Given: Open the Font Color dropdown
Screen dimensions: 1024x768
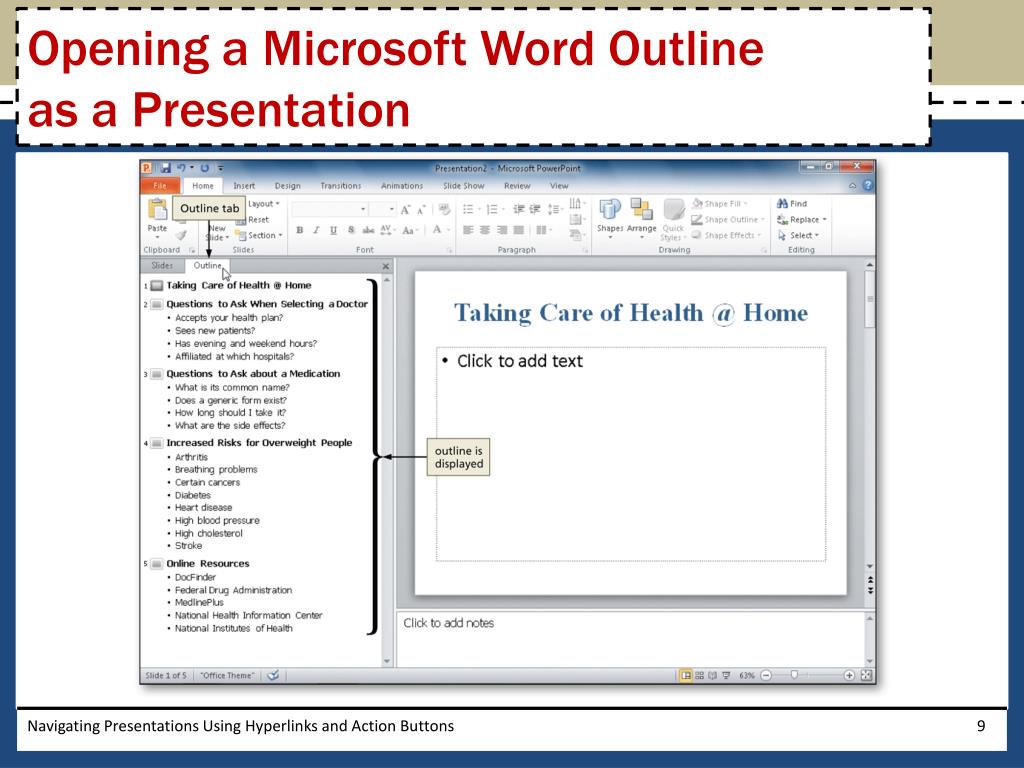Looking at the screenshot, I should pyautogui.click(x=449, y=230).
